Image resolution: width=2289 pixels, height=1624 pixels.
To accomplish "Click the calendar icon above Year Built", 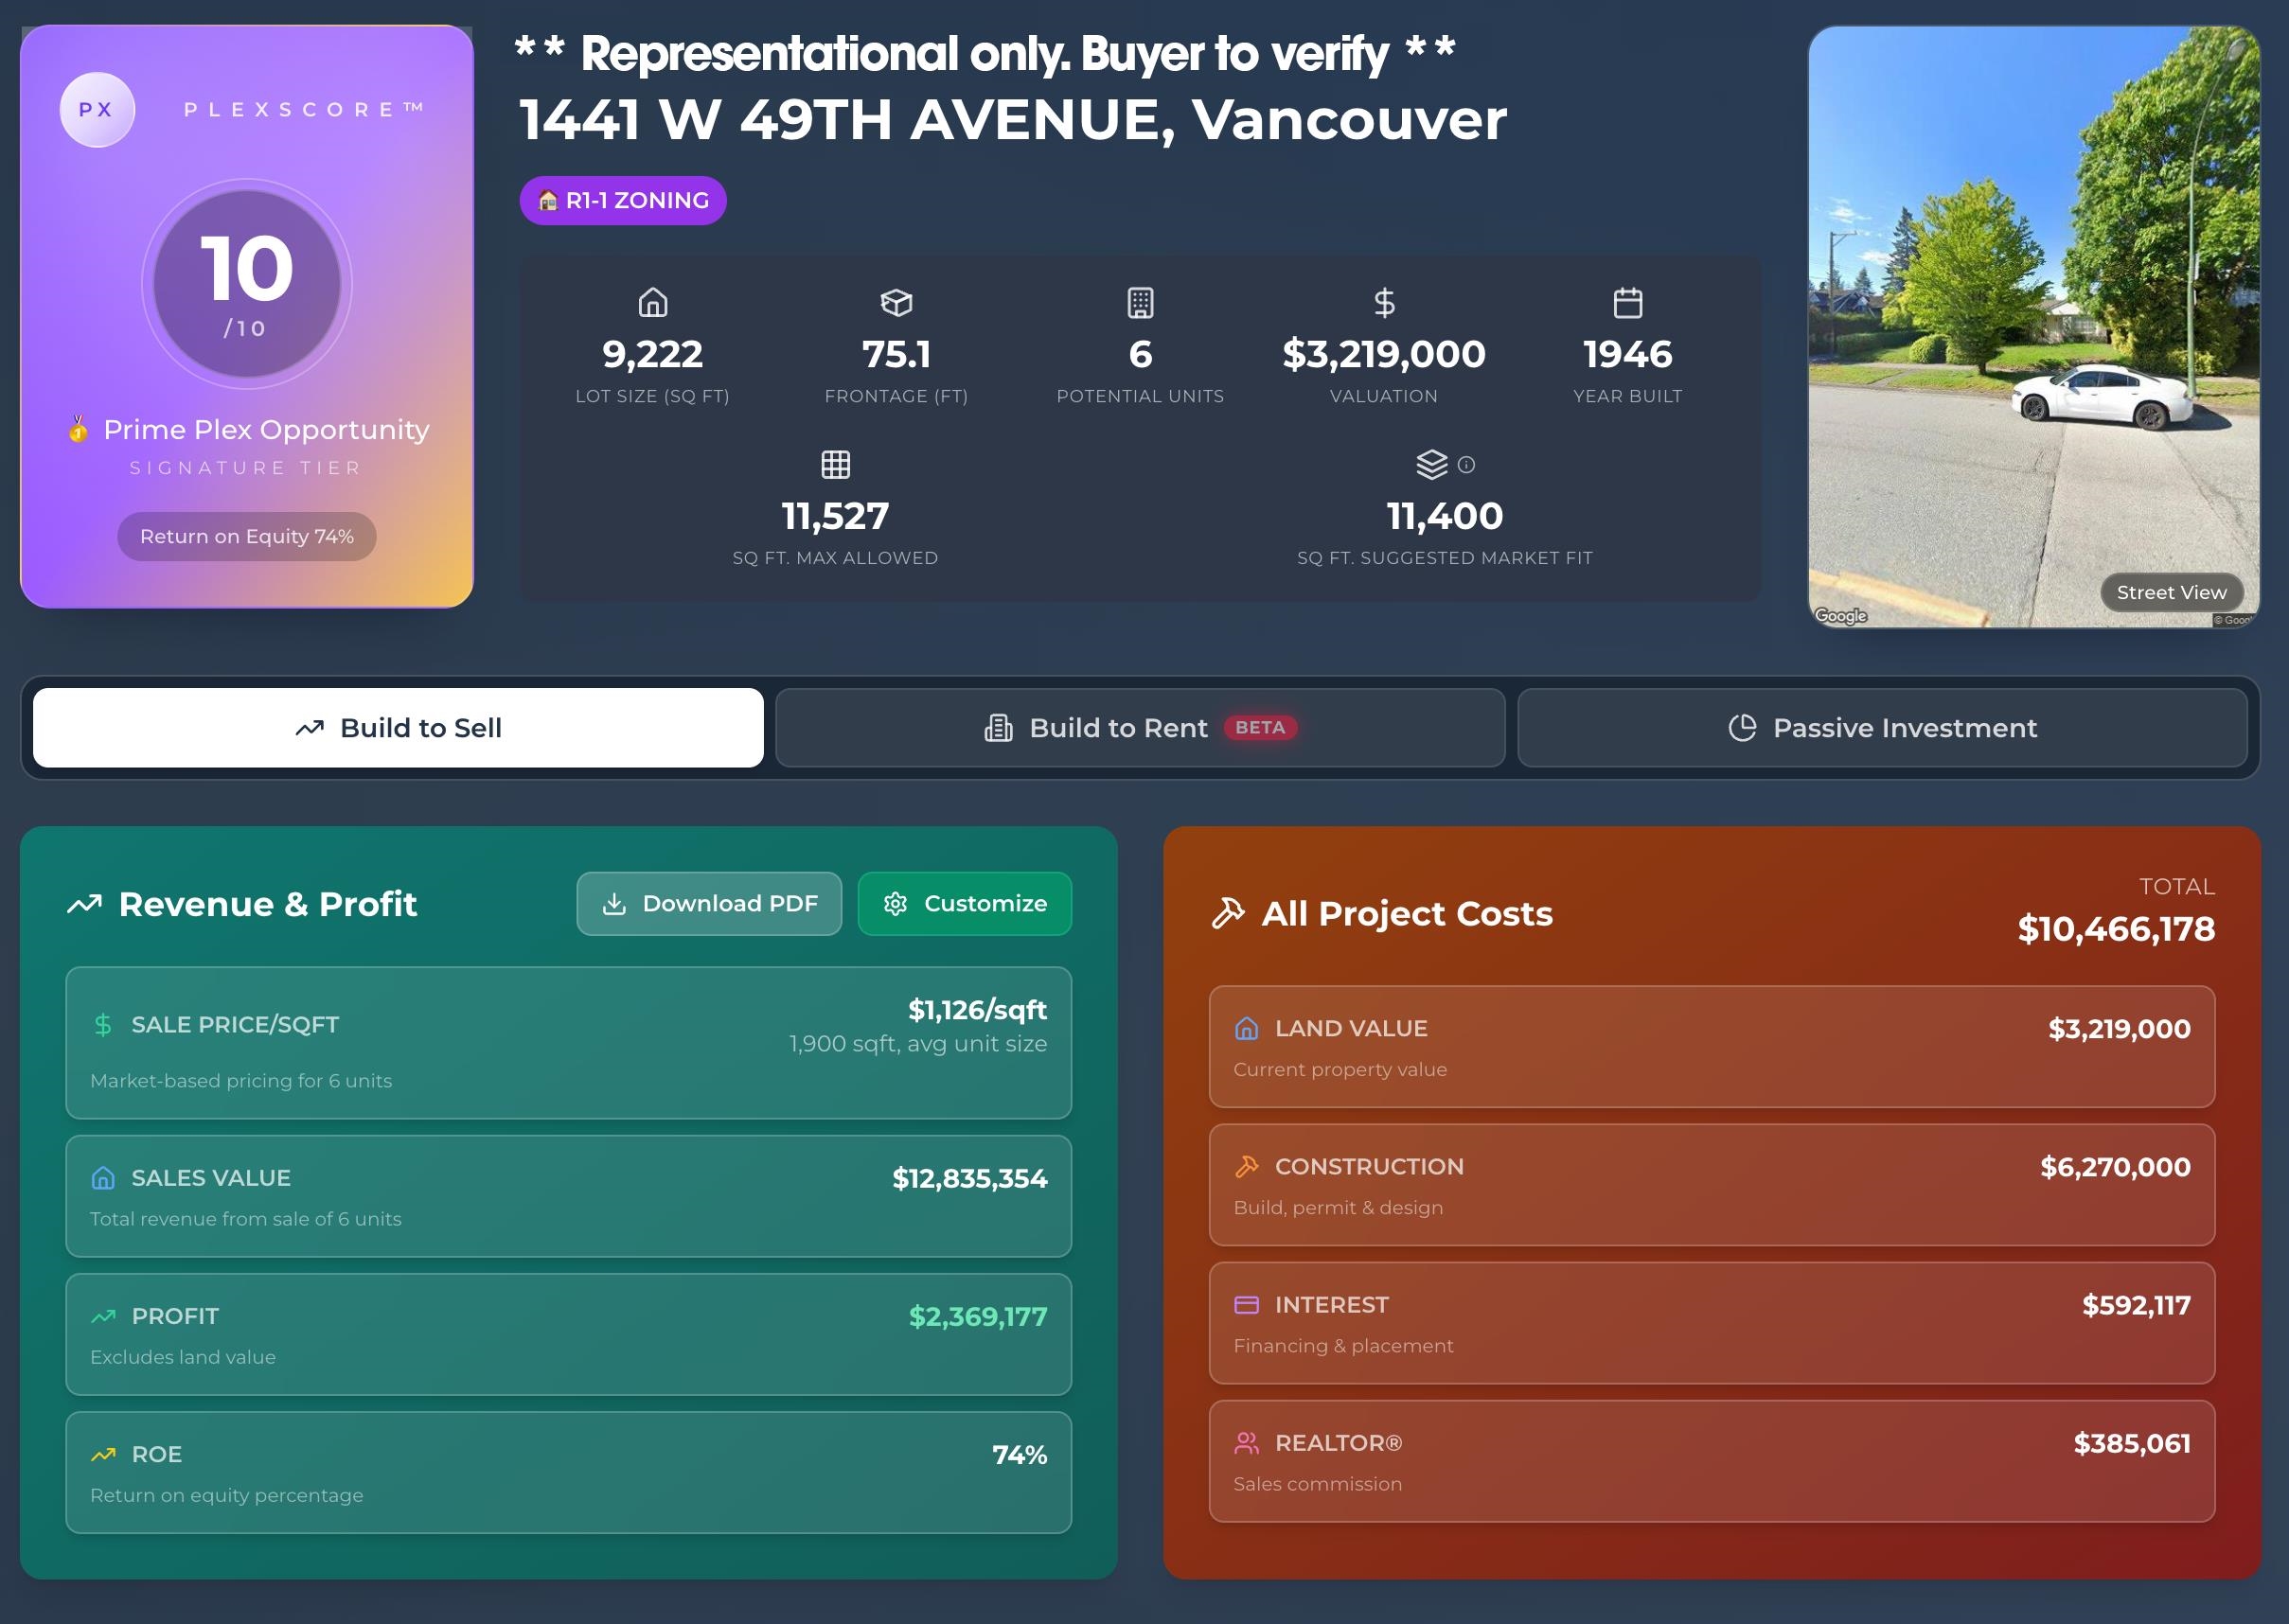I will (x=1628, y=302).
